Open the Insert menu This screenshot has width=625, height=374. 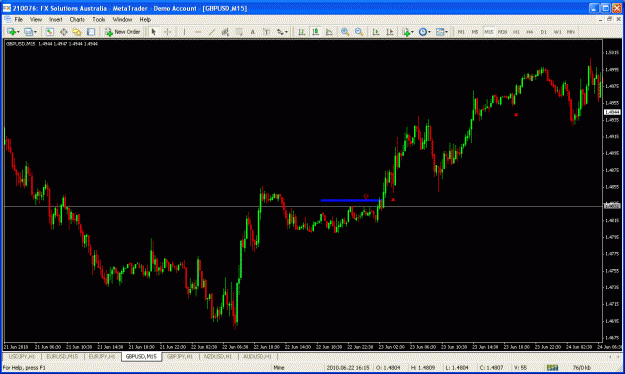(55, 19)
